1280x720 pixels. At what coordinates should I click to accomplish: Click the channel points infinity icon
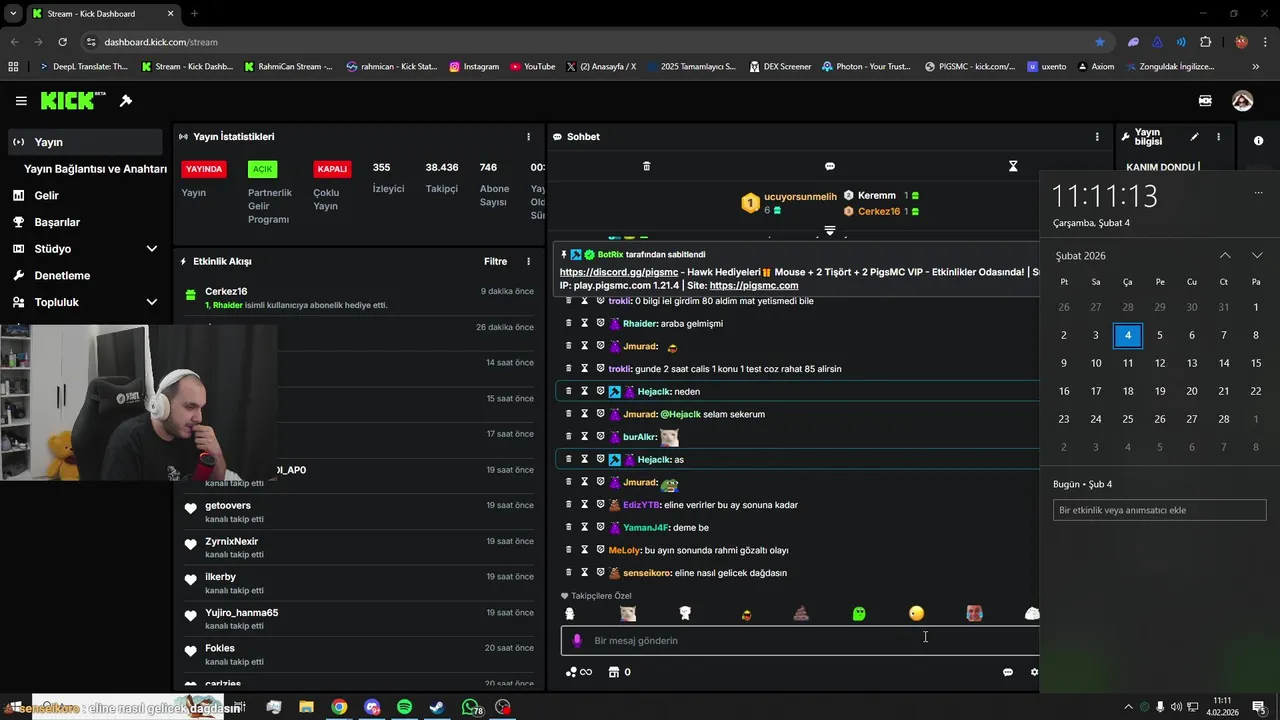point(579,672)
